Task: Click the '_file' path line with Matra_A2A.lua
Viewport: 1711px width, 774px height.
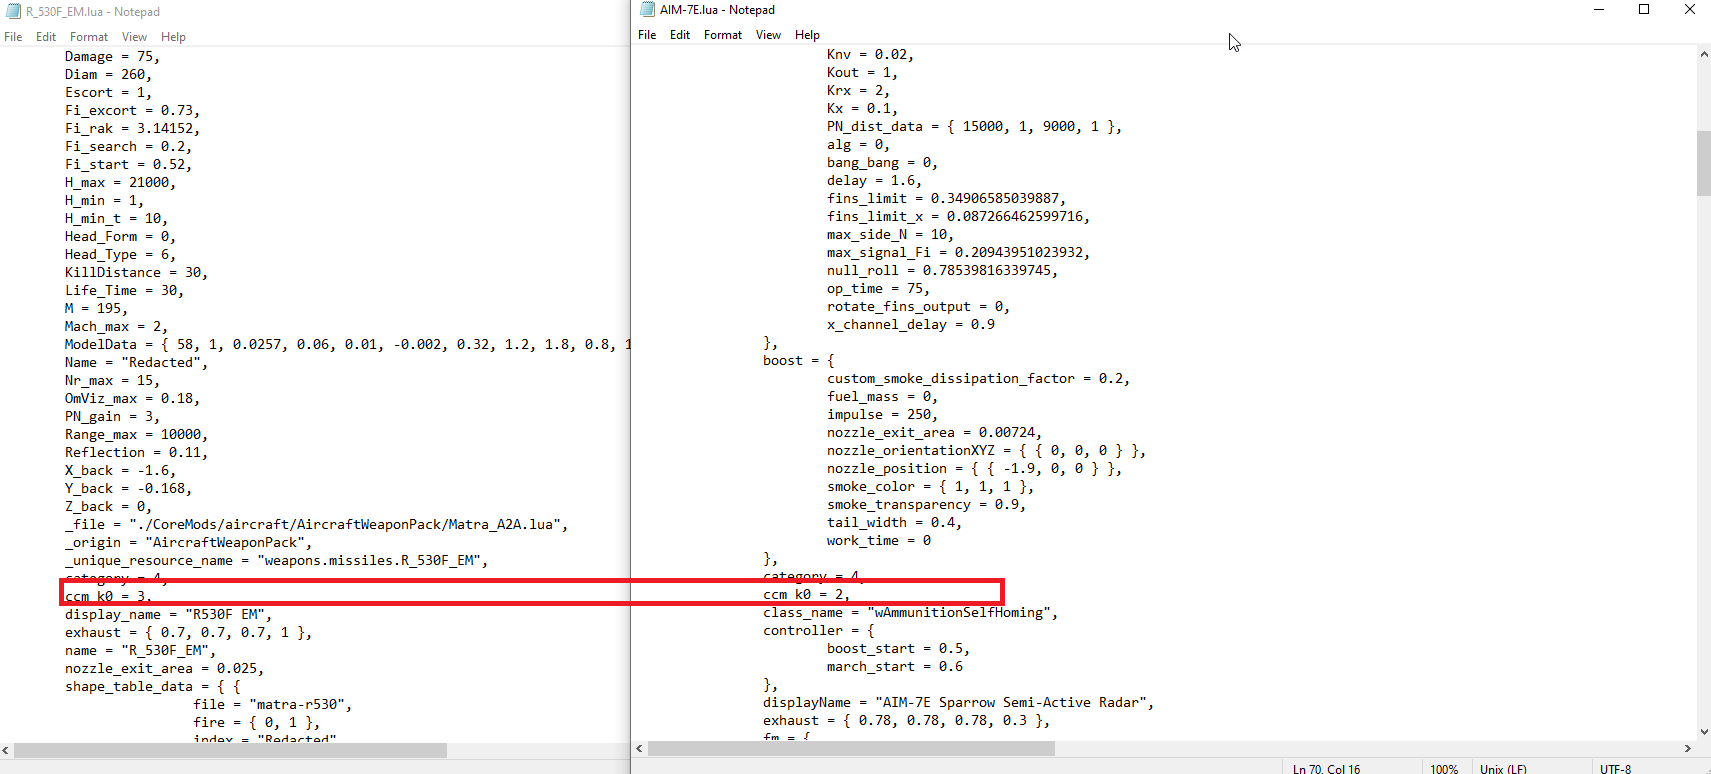Action: coord(317,525)
